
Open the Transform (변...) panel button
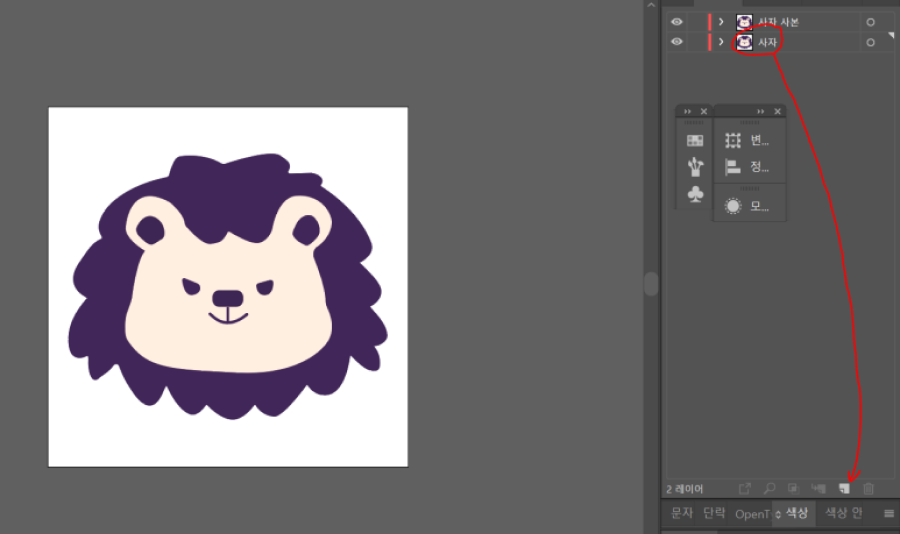749,141
